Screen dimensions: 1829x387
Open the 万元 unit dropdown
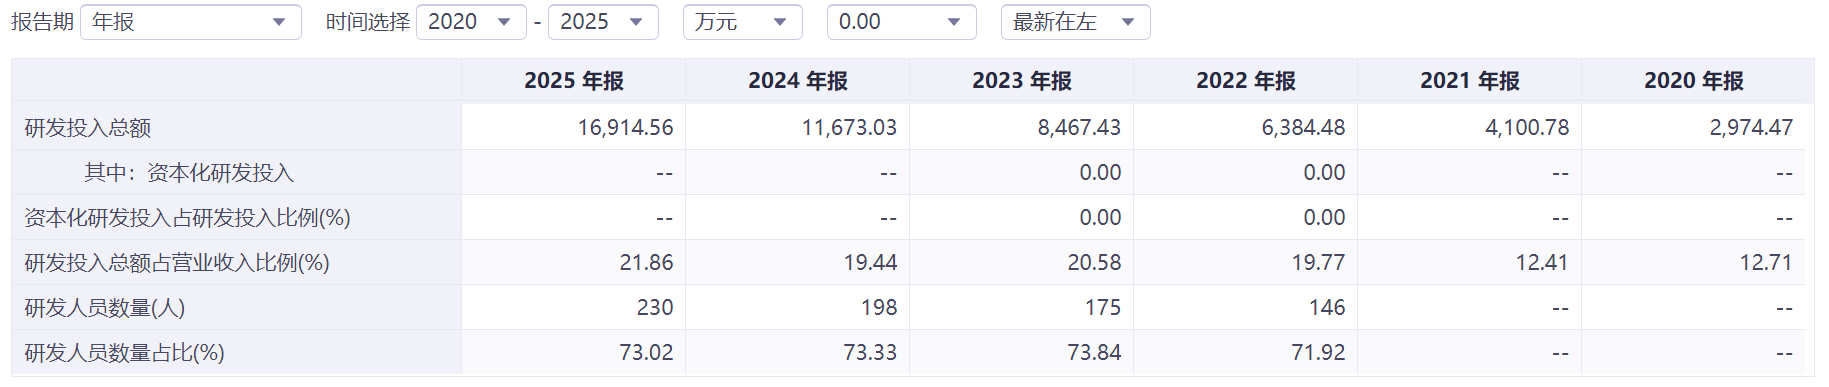click(743, 22)
